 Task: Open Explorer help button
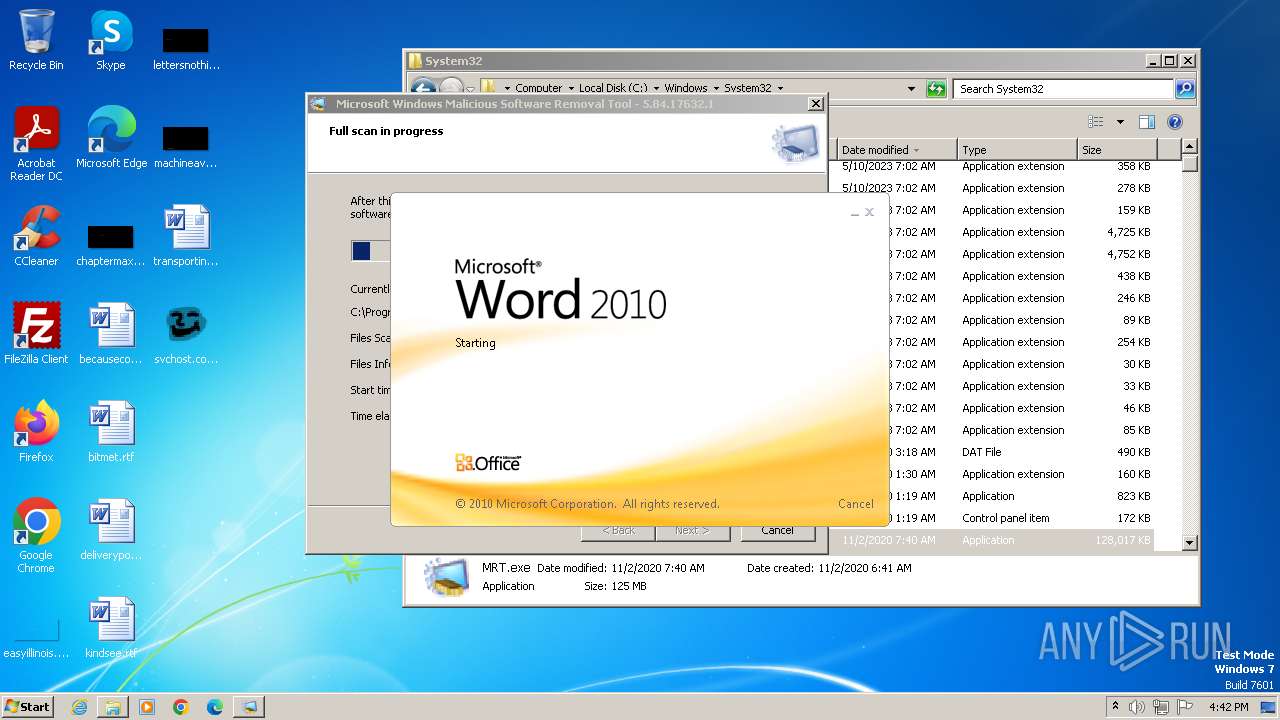[1175, 122]
